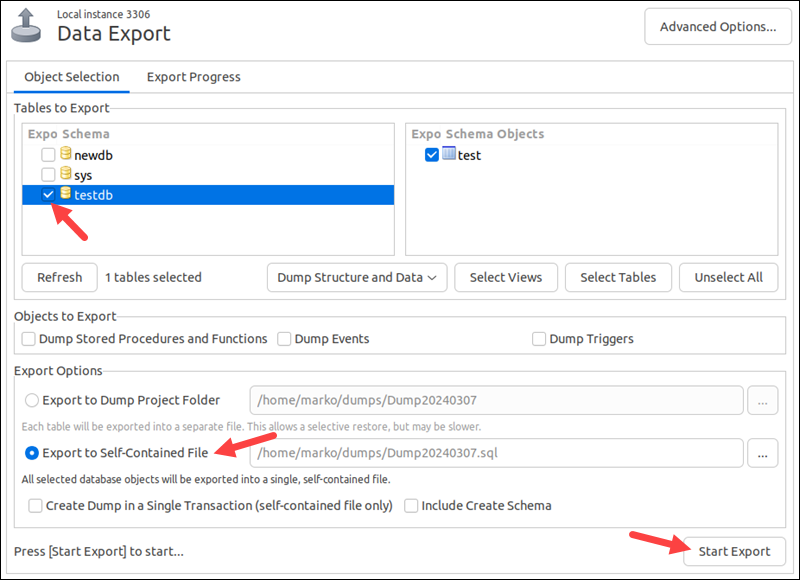The image size is (800, 580).
Task: Tick the Include Create Schema checkbox
Action: coord(411,506)
